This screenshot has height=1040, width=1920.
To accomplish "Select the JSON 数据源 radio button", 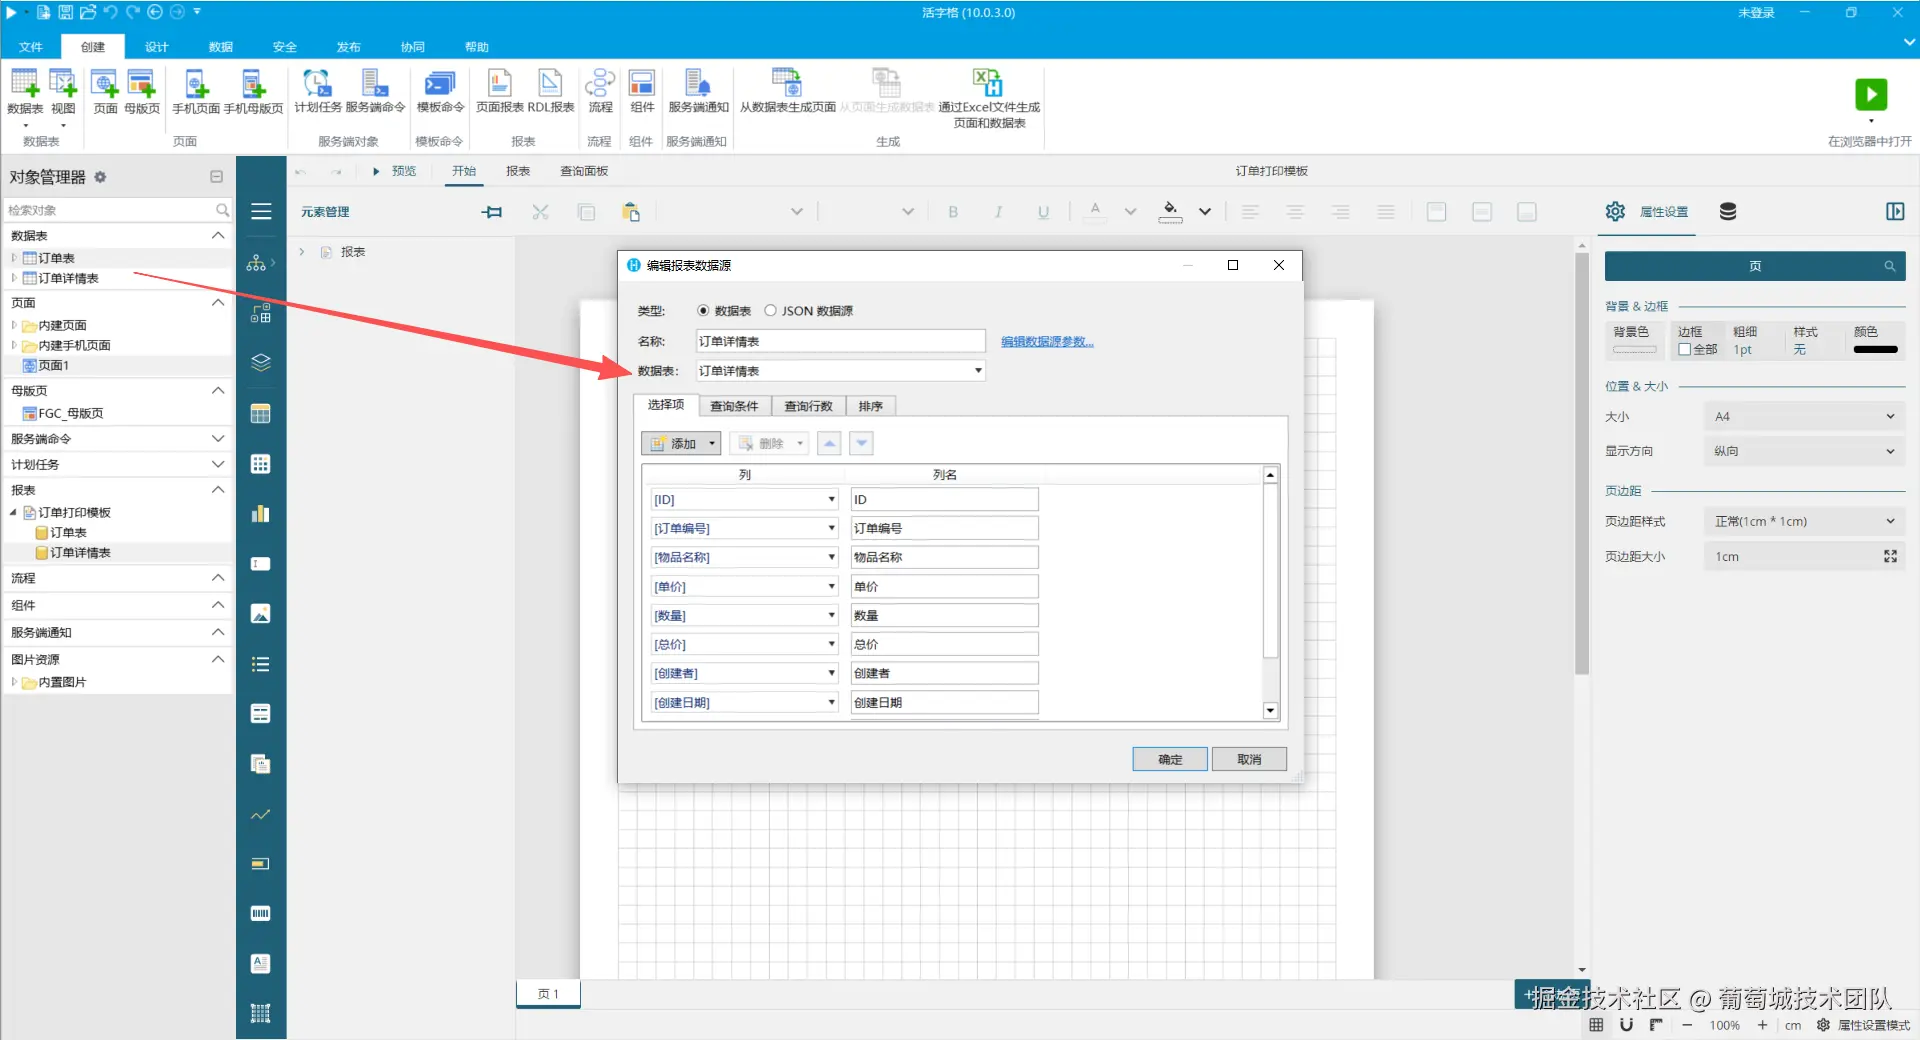I will 770,311.
